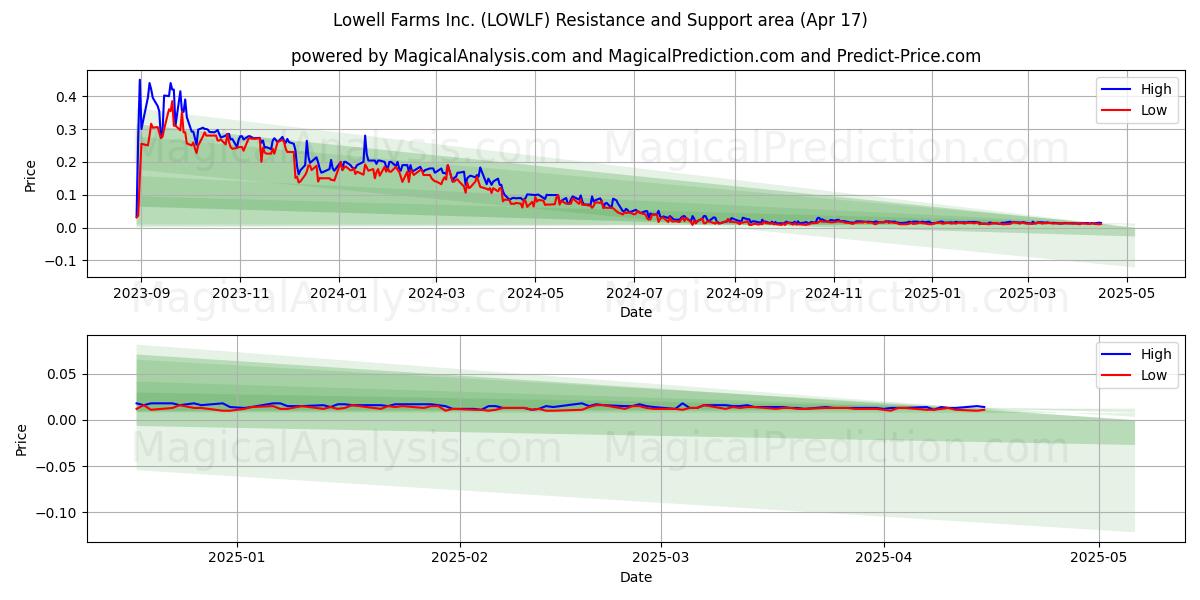Screen dimensions: 1200x600
Task: Click the '0.2' y-axis label on the top chart
Action: pyautogui.click(x=67, y=162)
